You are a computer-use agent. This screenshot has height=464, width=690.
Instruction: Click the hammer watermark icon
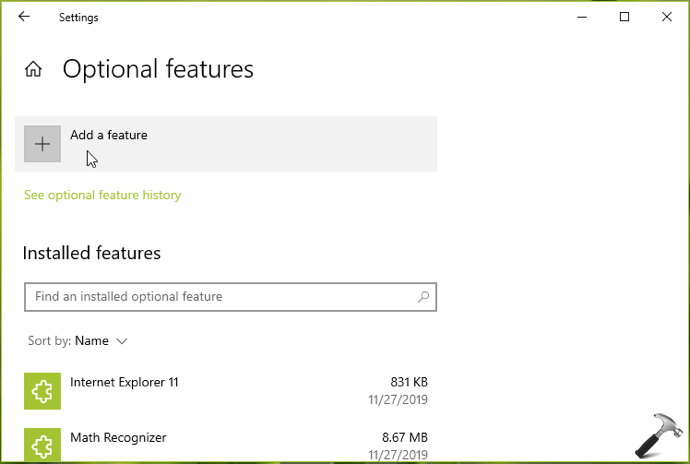coord(659,435)
